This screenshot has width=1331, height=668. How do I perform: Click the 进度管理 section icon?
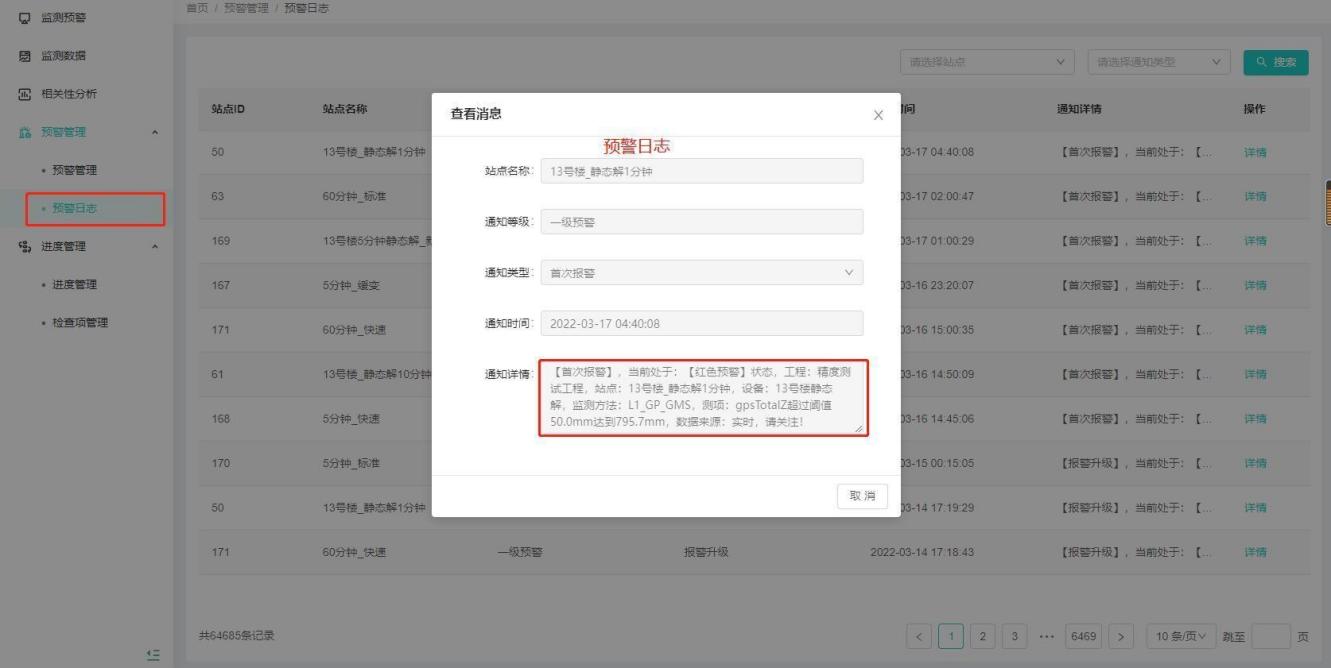(x=25, y=247)
